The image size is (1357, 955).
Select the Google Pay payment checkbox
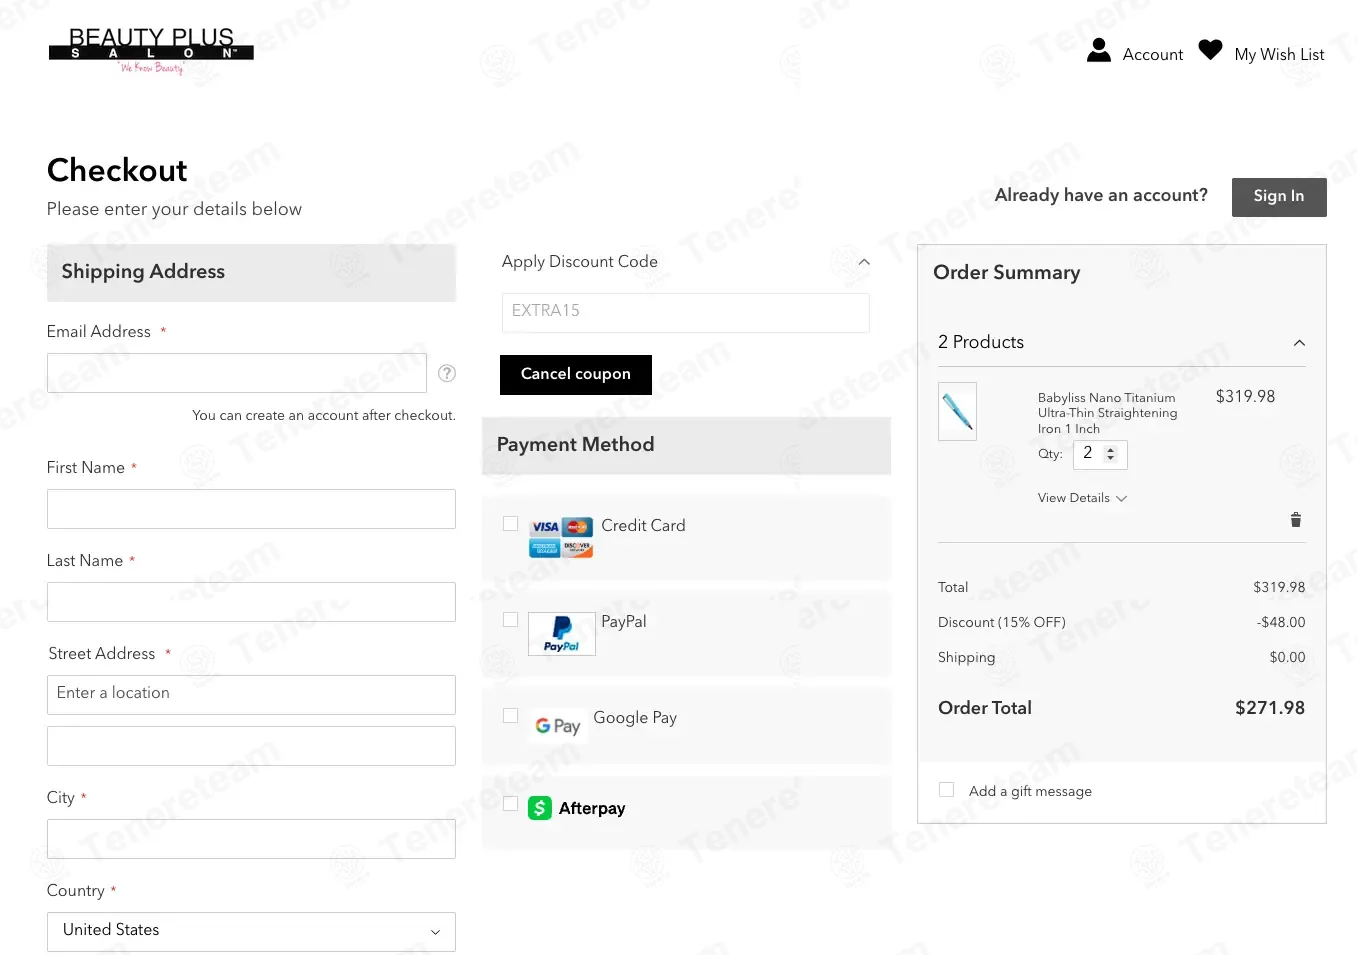point(510,716)
